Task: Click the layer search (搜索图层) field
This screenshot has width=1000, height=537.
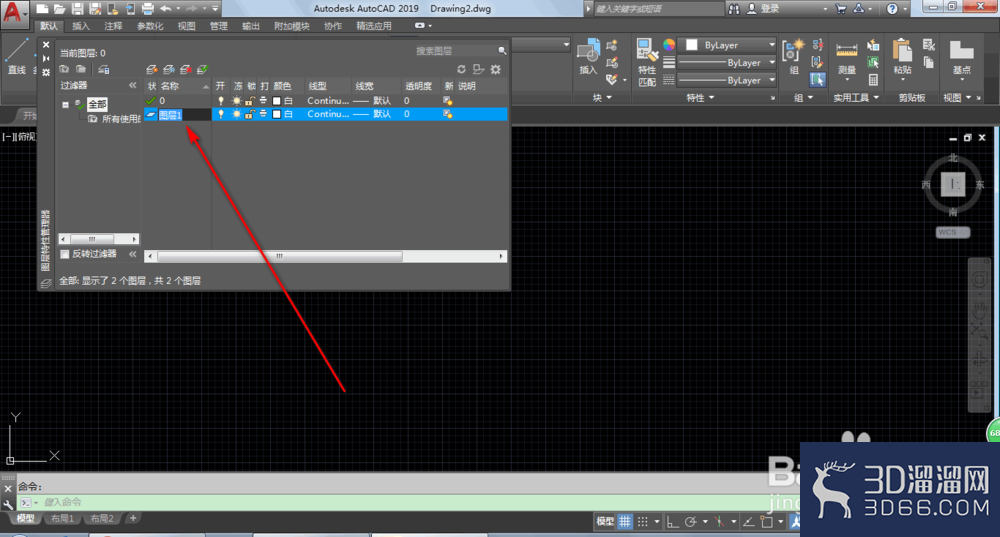Action: pyautogui.click(x=455, y=50)
